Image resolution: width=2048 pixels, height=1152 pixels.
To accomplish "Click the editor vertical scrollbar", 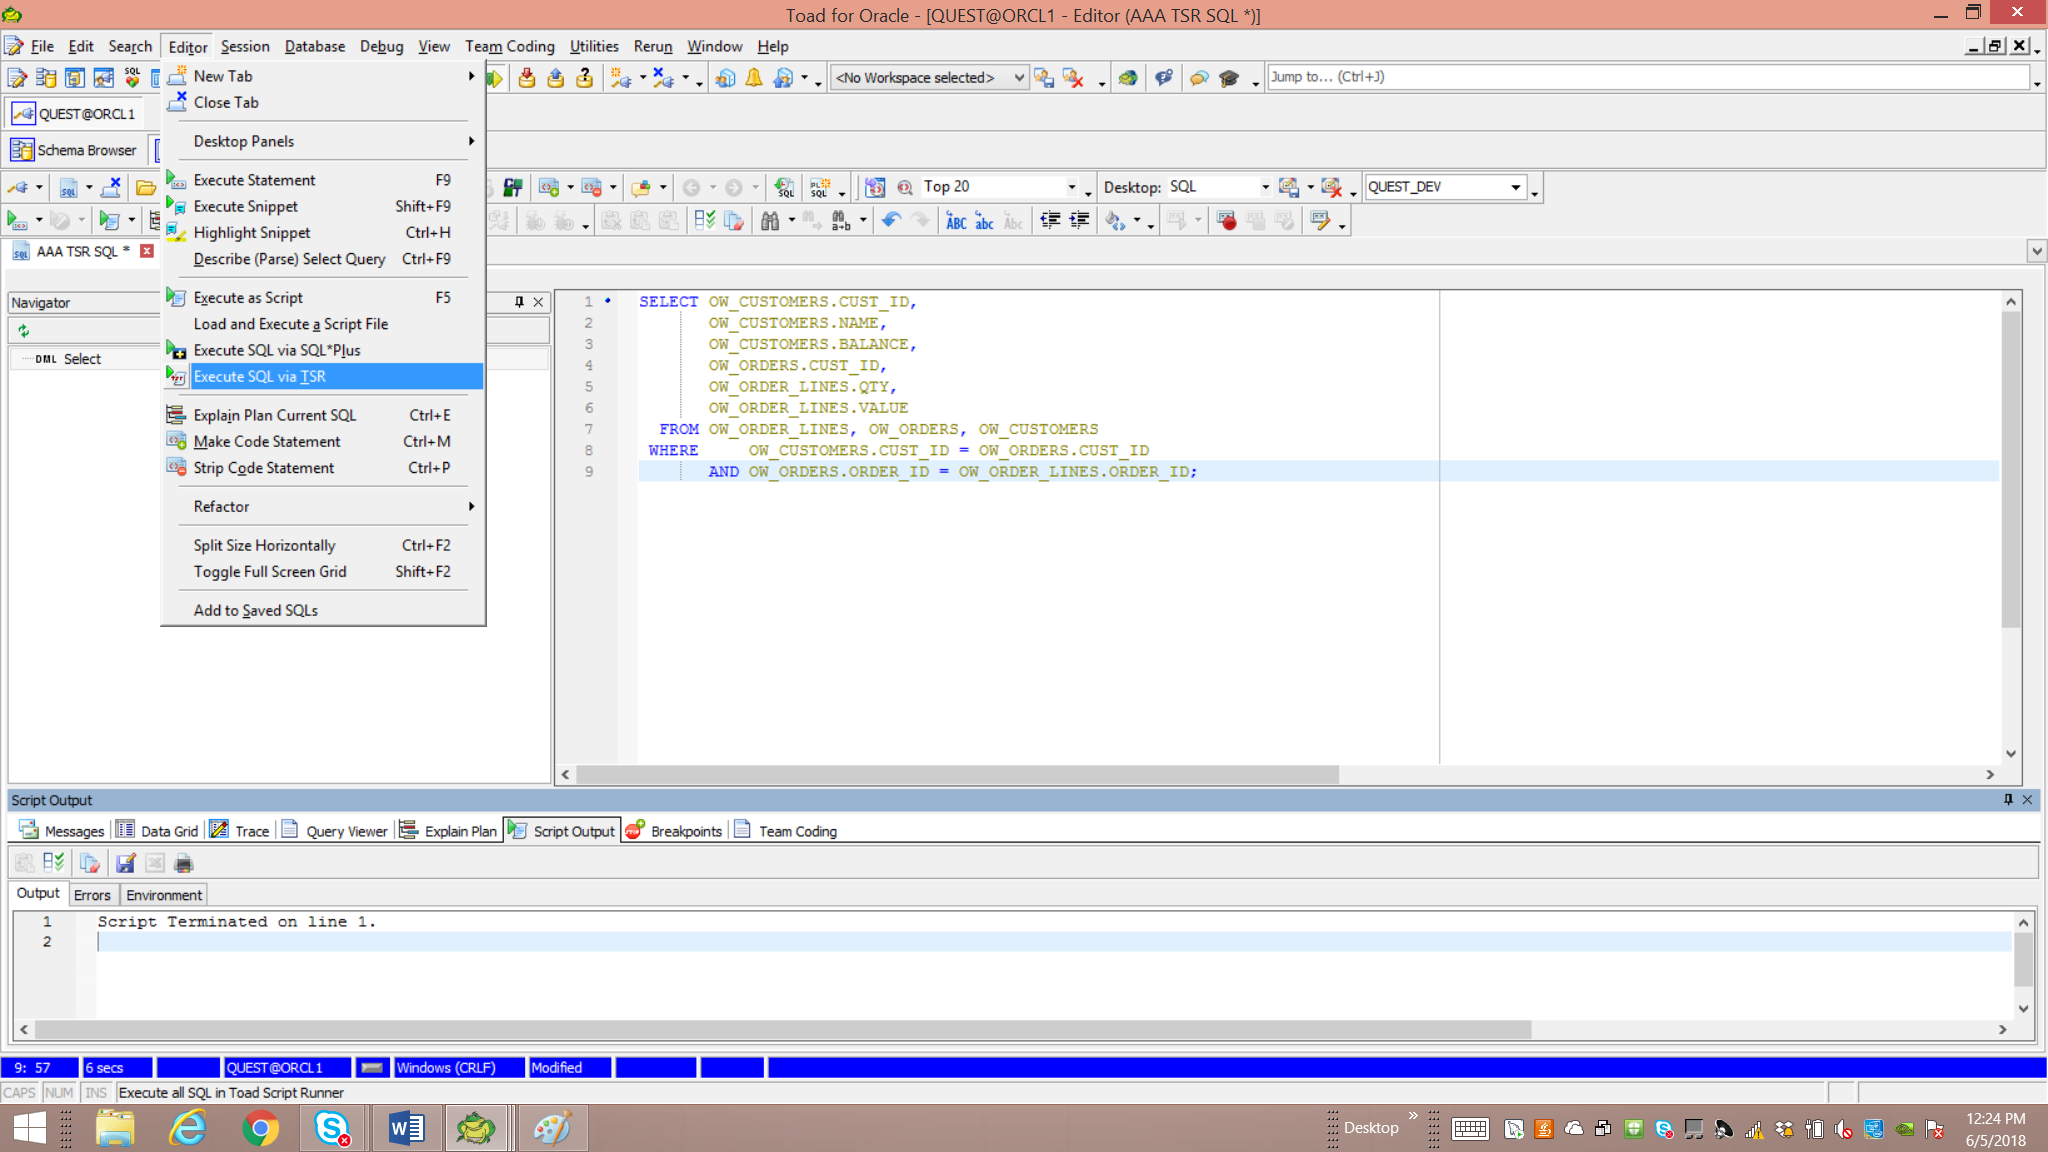I will pos(2011,469).
